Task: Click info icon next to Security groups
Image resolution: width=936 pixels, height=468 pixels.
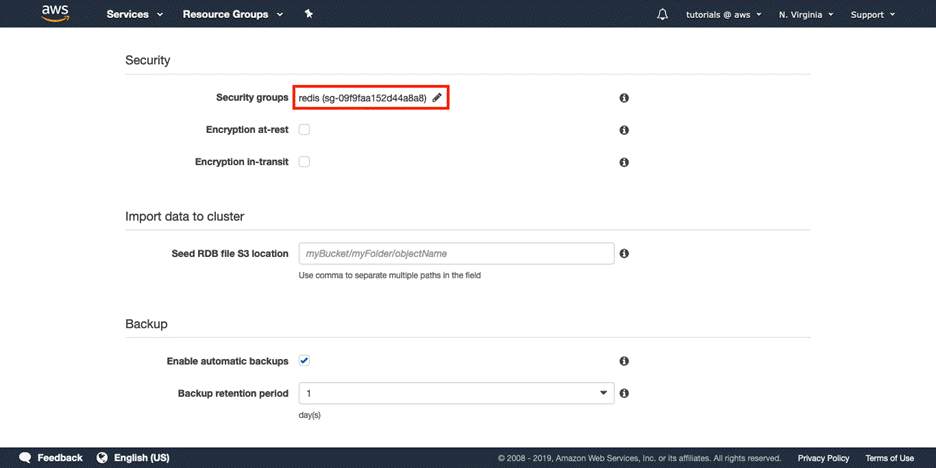Action: pos(624,98)
